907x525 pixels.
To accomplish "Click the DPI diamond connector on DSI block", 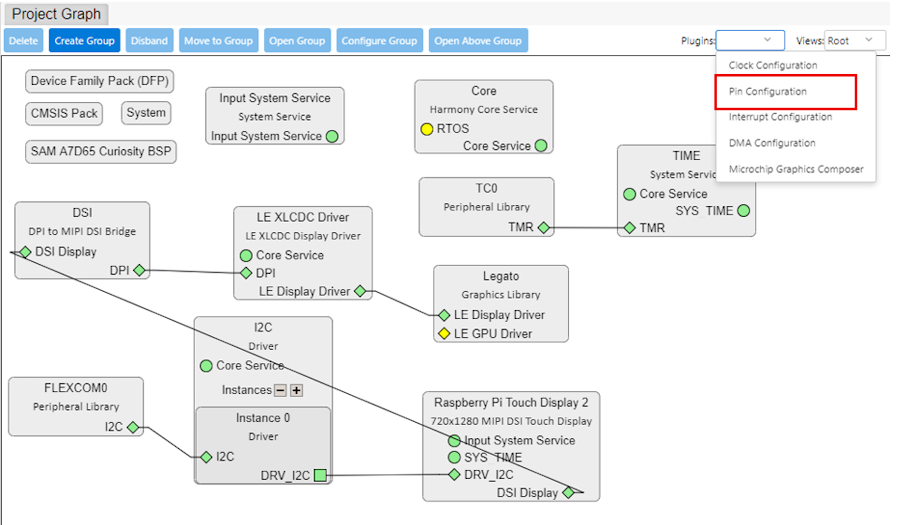I will click(x=140, y=270).
